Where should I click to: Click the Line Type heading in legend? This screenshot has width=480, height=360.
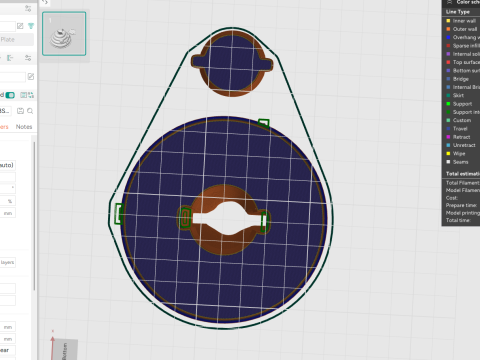(458, 12)
